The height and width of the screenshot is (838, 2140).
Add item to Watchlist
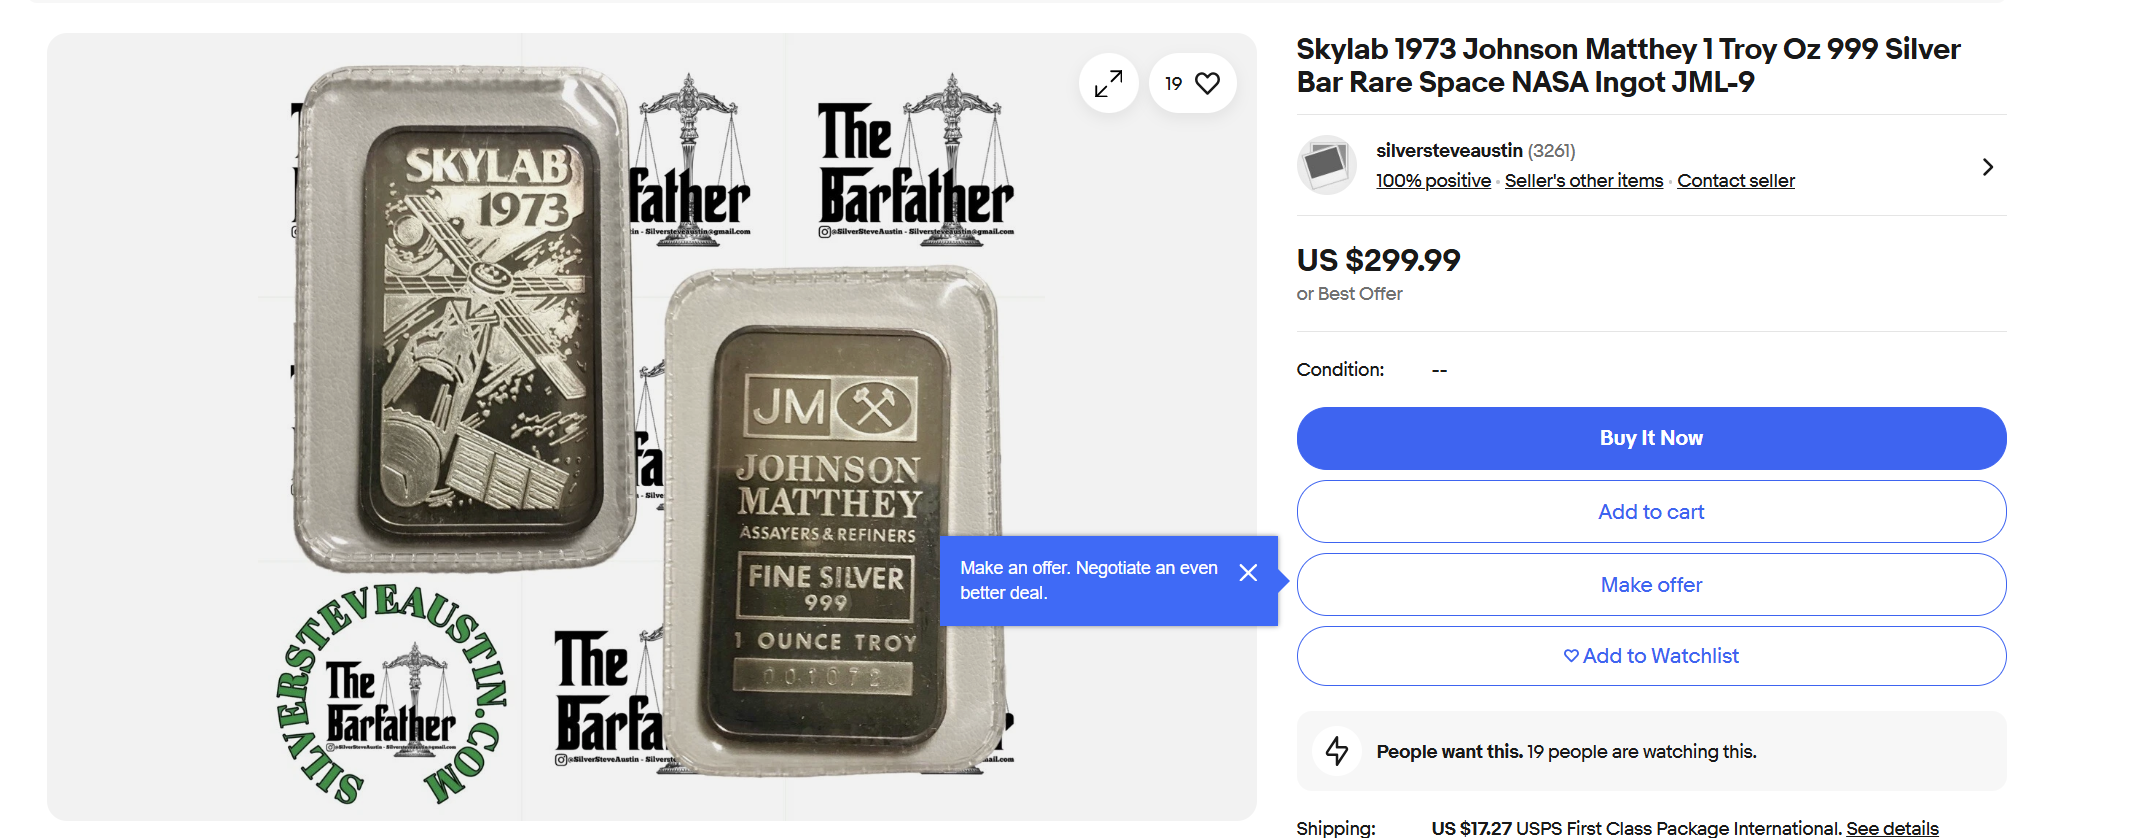pyautogui.click(x=1651, y=656)
